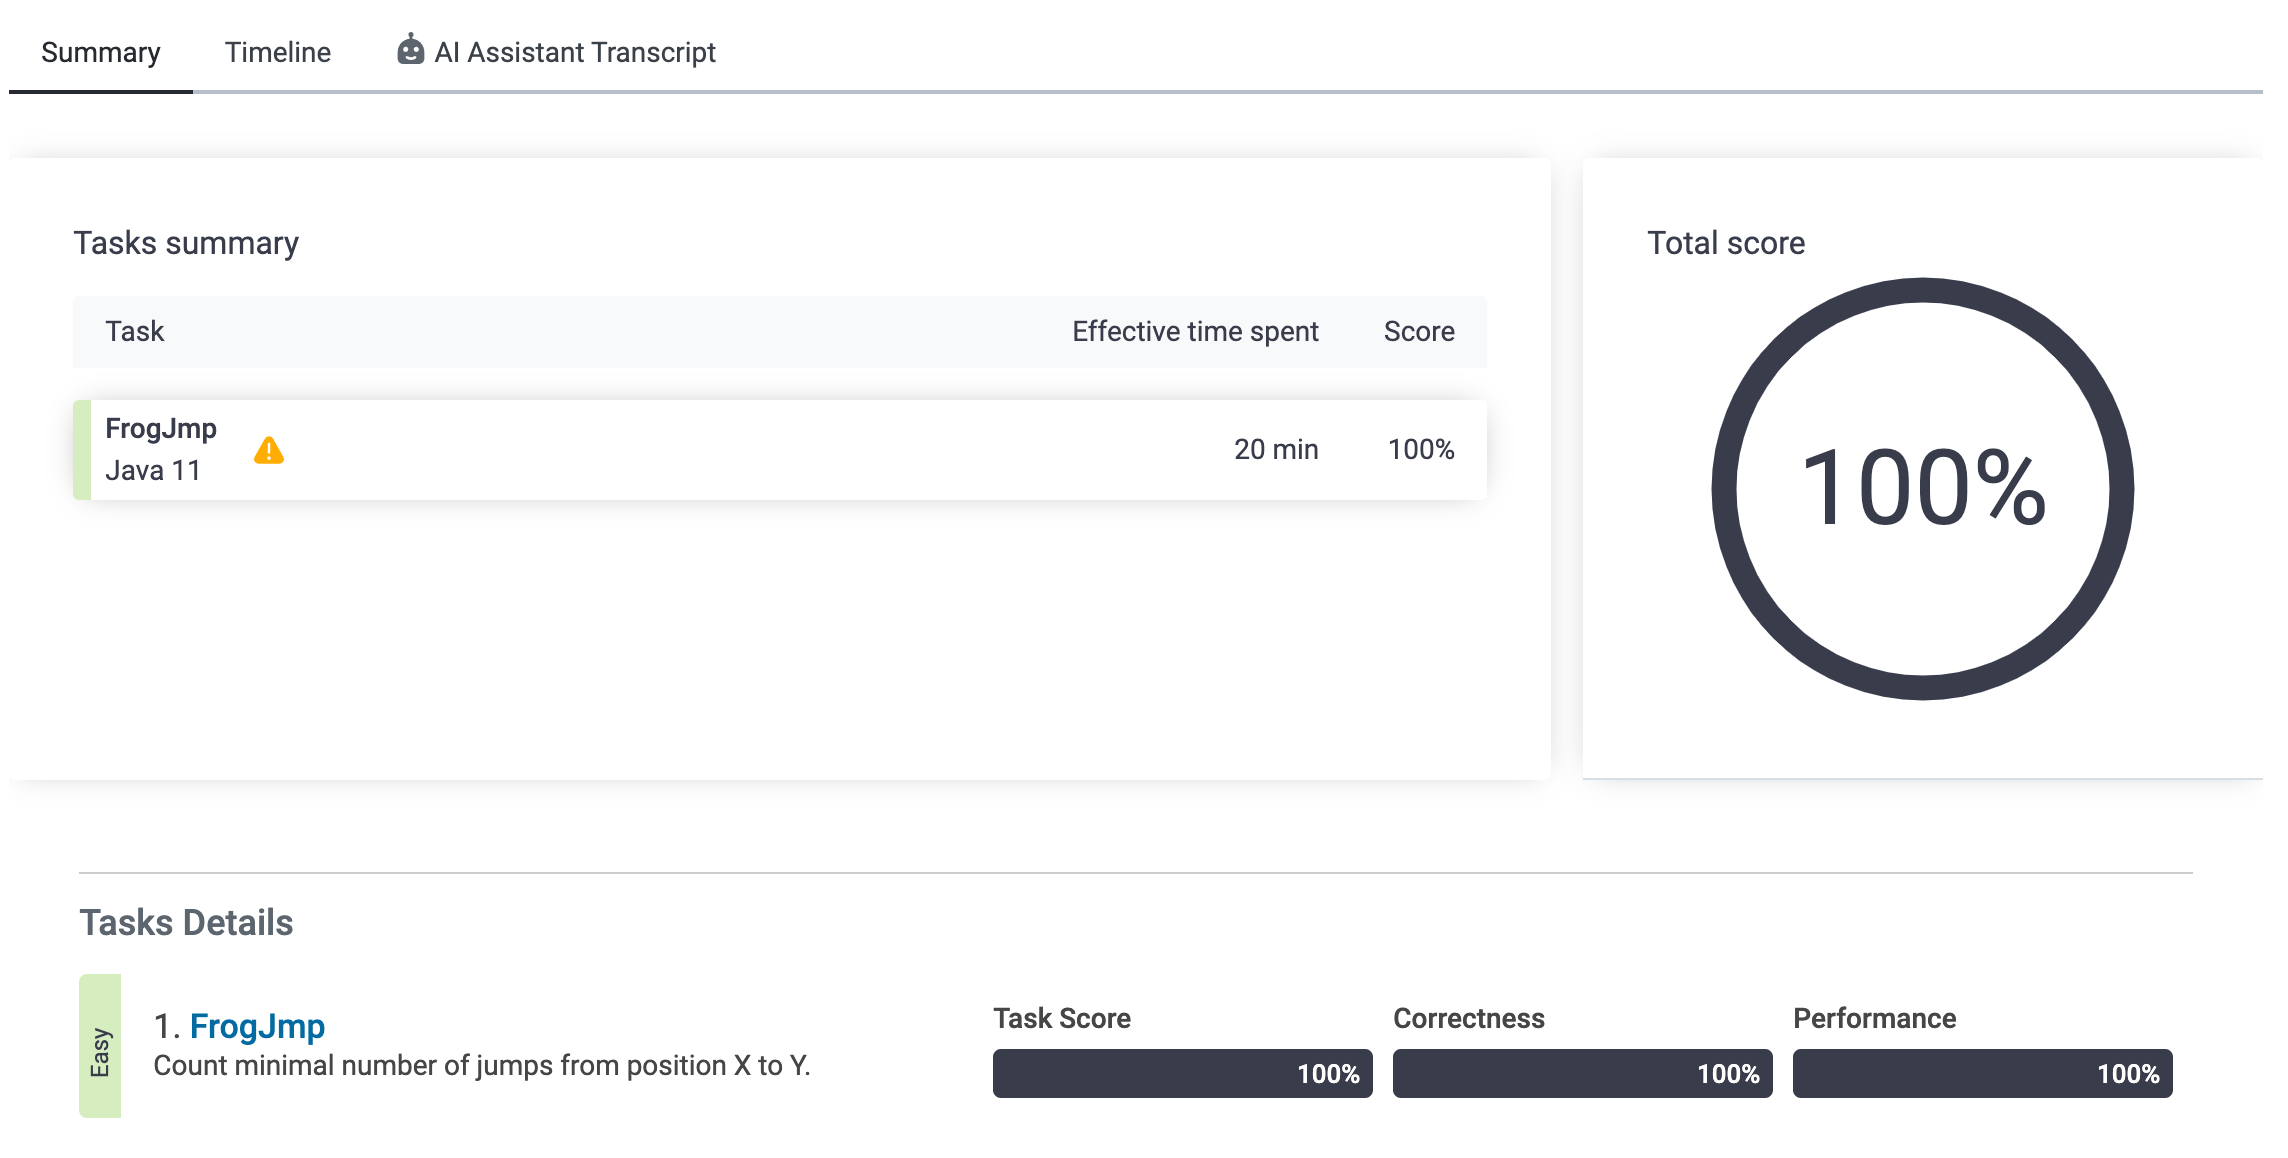
Task: Click the Tasks Details heading
Action: click(186, 922)
